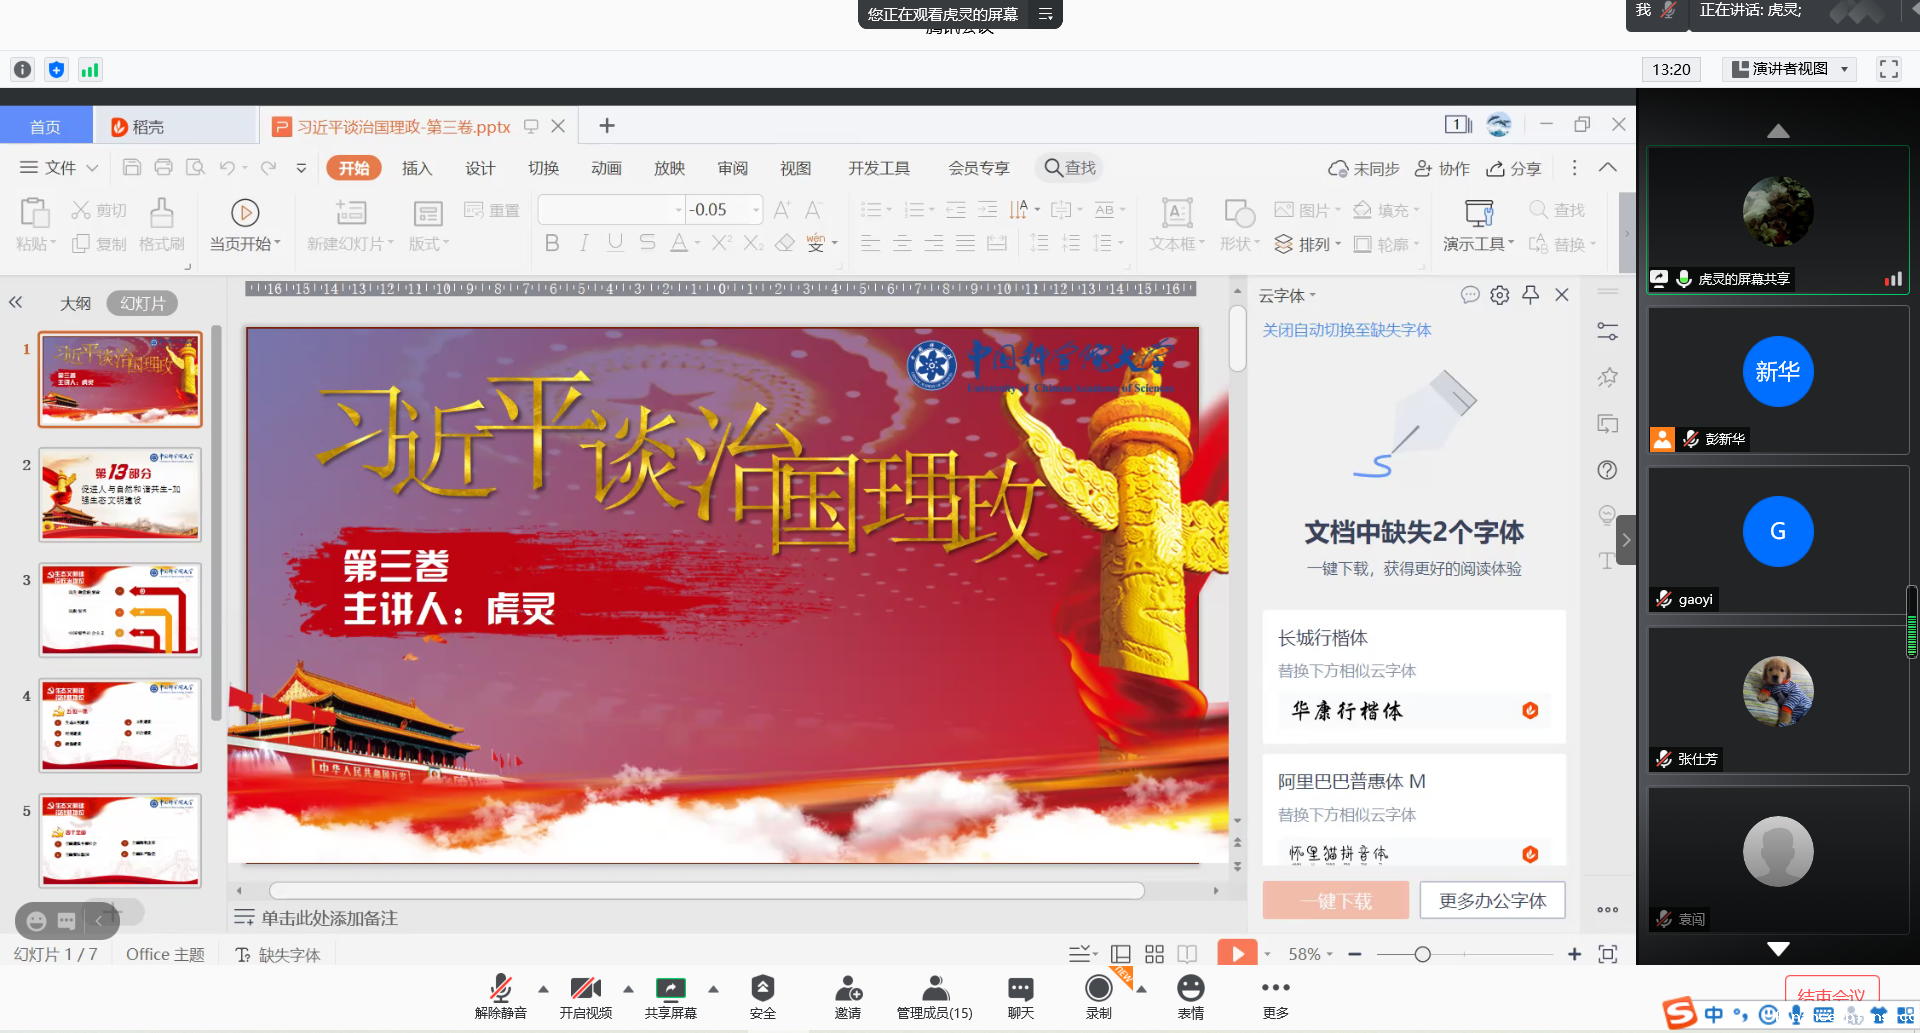Expand the zoom percentage 58% dropdown
The width and height of the screenshot is (1920, 1033).
click(x=1310, y=954)
